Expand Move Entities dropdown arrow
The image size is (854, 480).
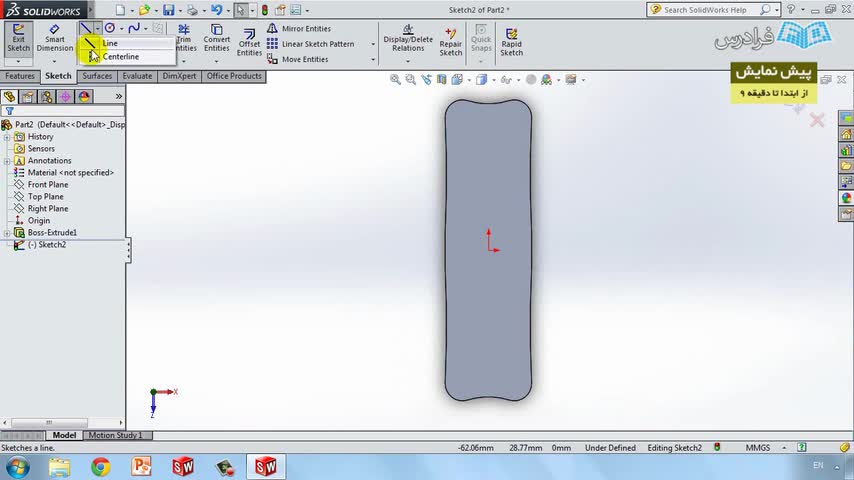pos(373,59)
